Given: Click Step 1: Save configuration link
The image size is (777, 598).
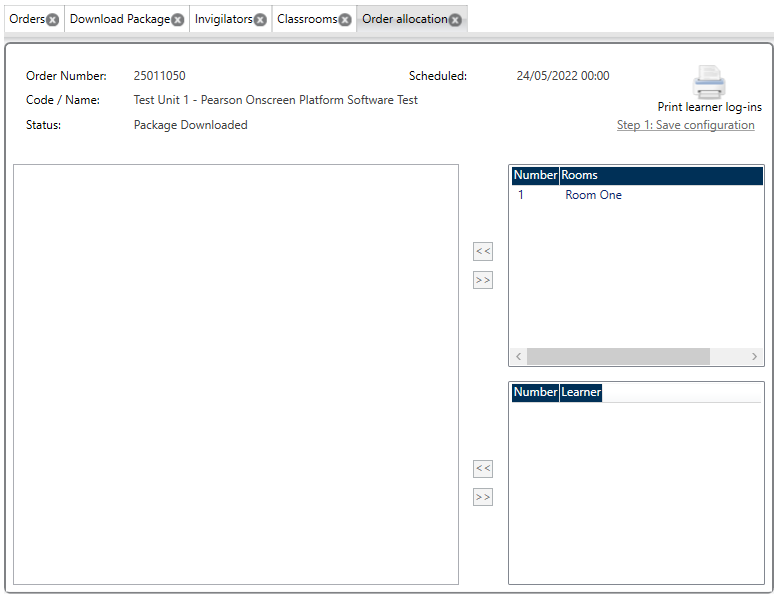Looking at the screenshot, I should (685, 125).
